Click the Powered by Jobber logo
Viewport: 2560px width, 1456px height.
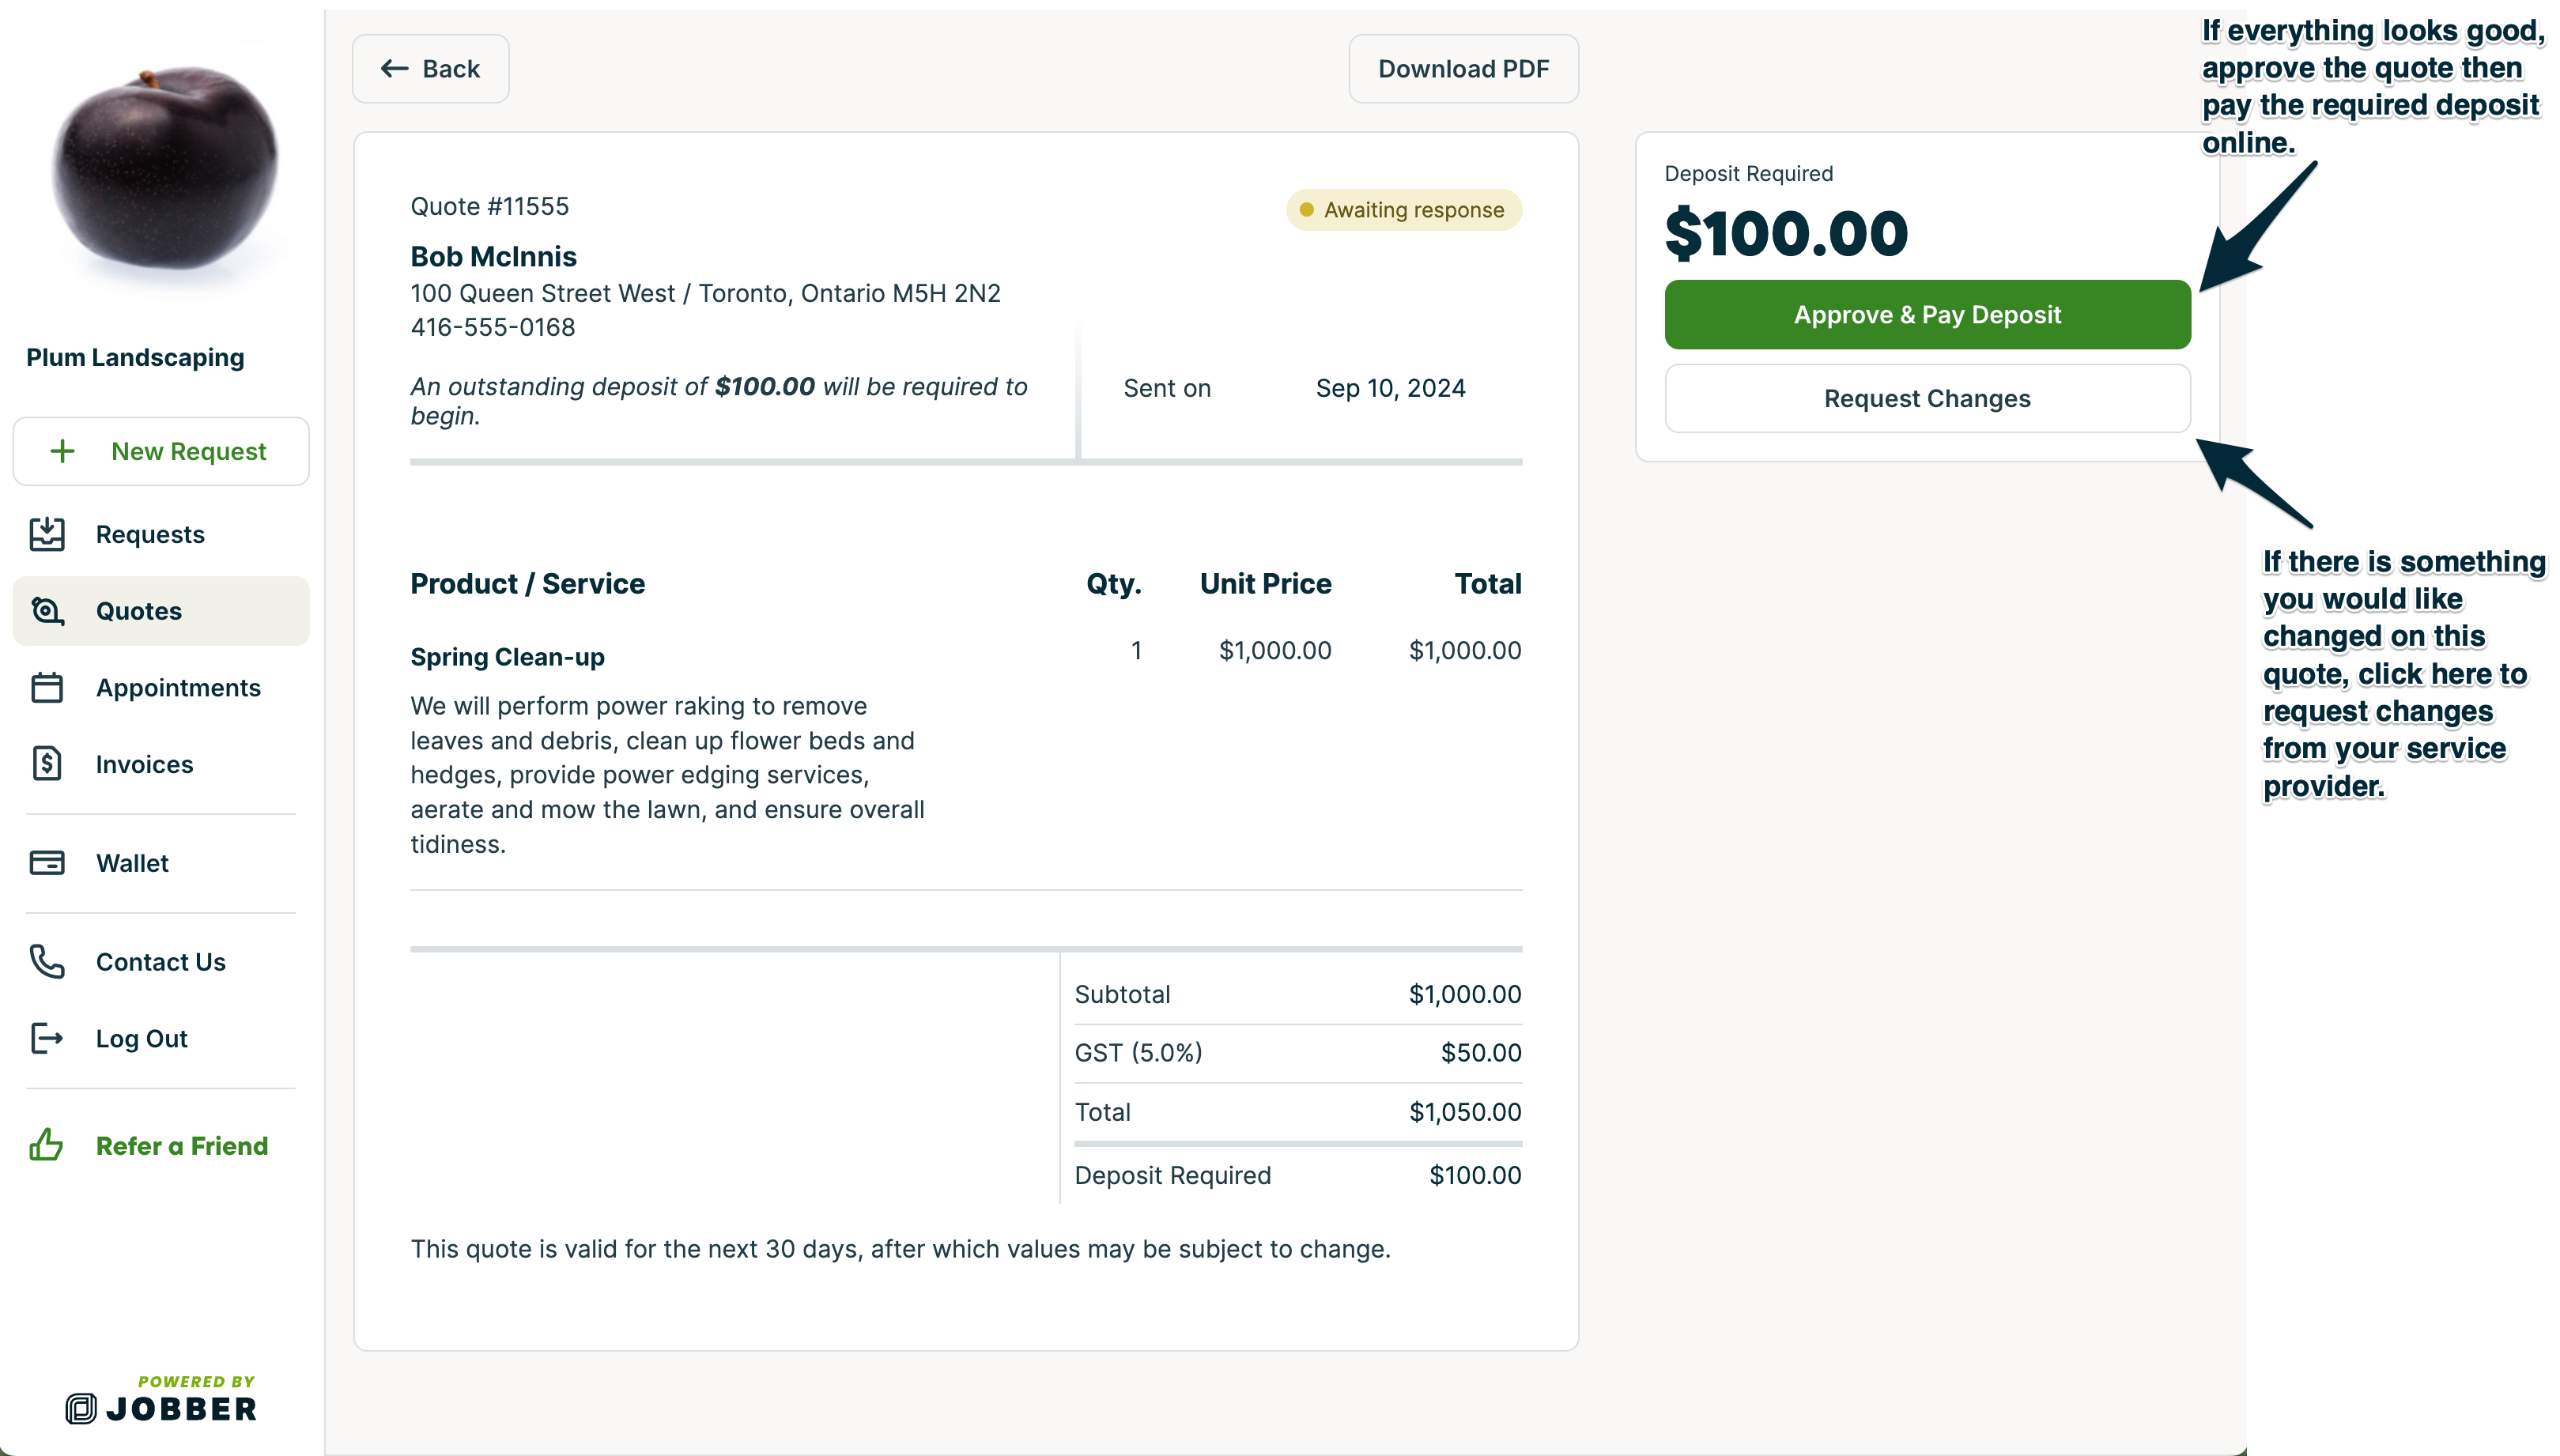pos(161,1399)
